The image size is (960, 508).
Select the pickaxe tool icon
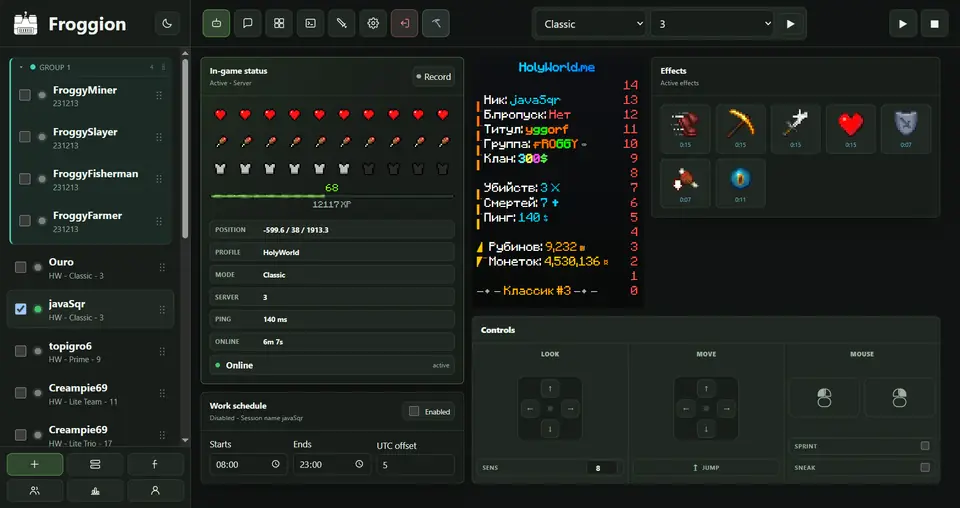pyautogui.click(x=435, y=24)
